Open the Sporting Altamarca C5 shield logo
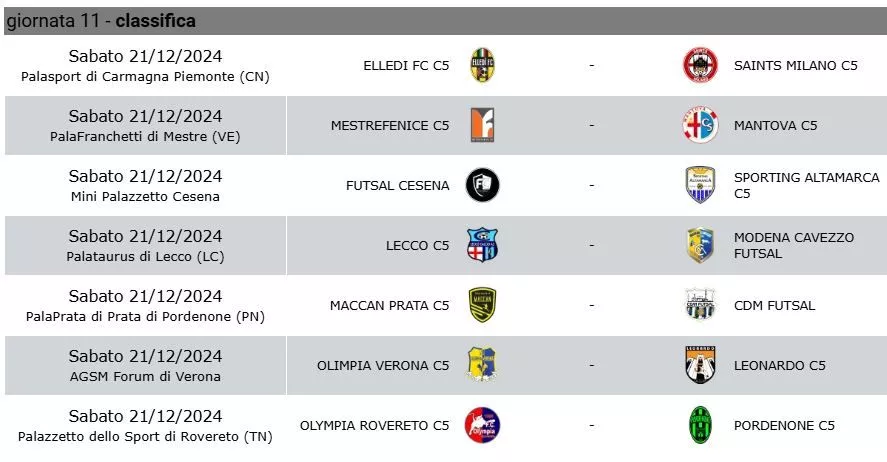This screenshot has height=462, width=887. (700, 185)
